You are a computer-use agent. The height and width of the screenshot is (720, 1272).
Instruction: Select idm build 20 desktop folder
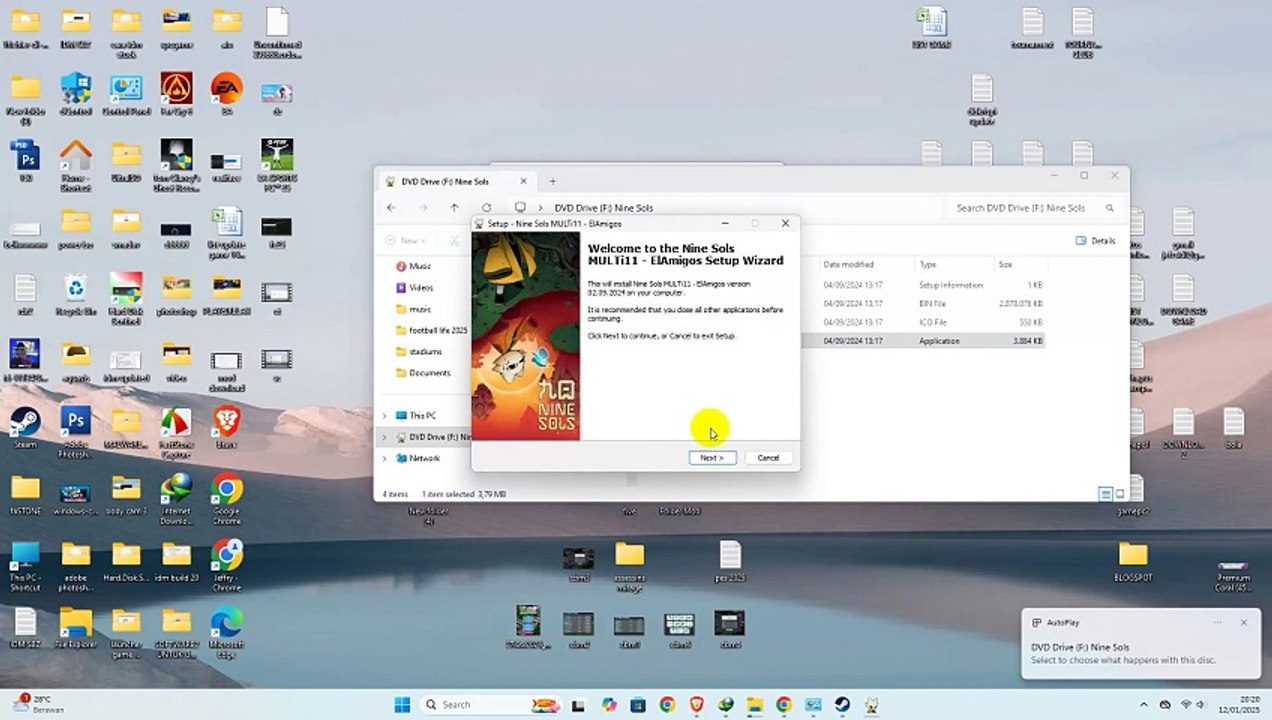click(x=176, y=561)
